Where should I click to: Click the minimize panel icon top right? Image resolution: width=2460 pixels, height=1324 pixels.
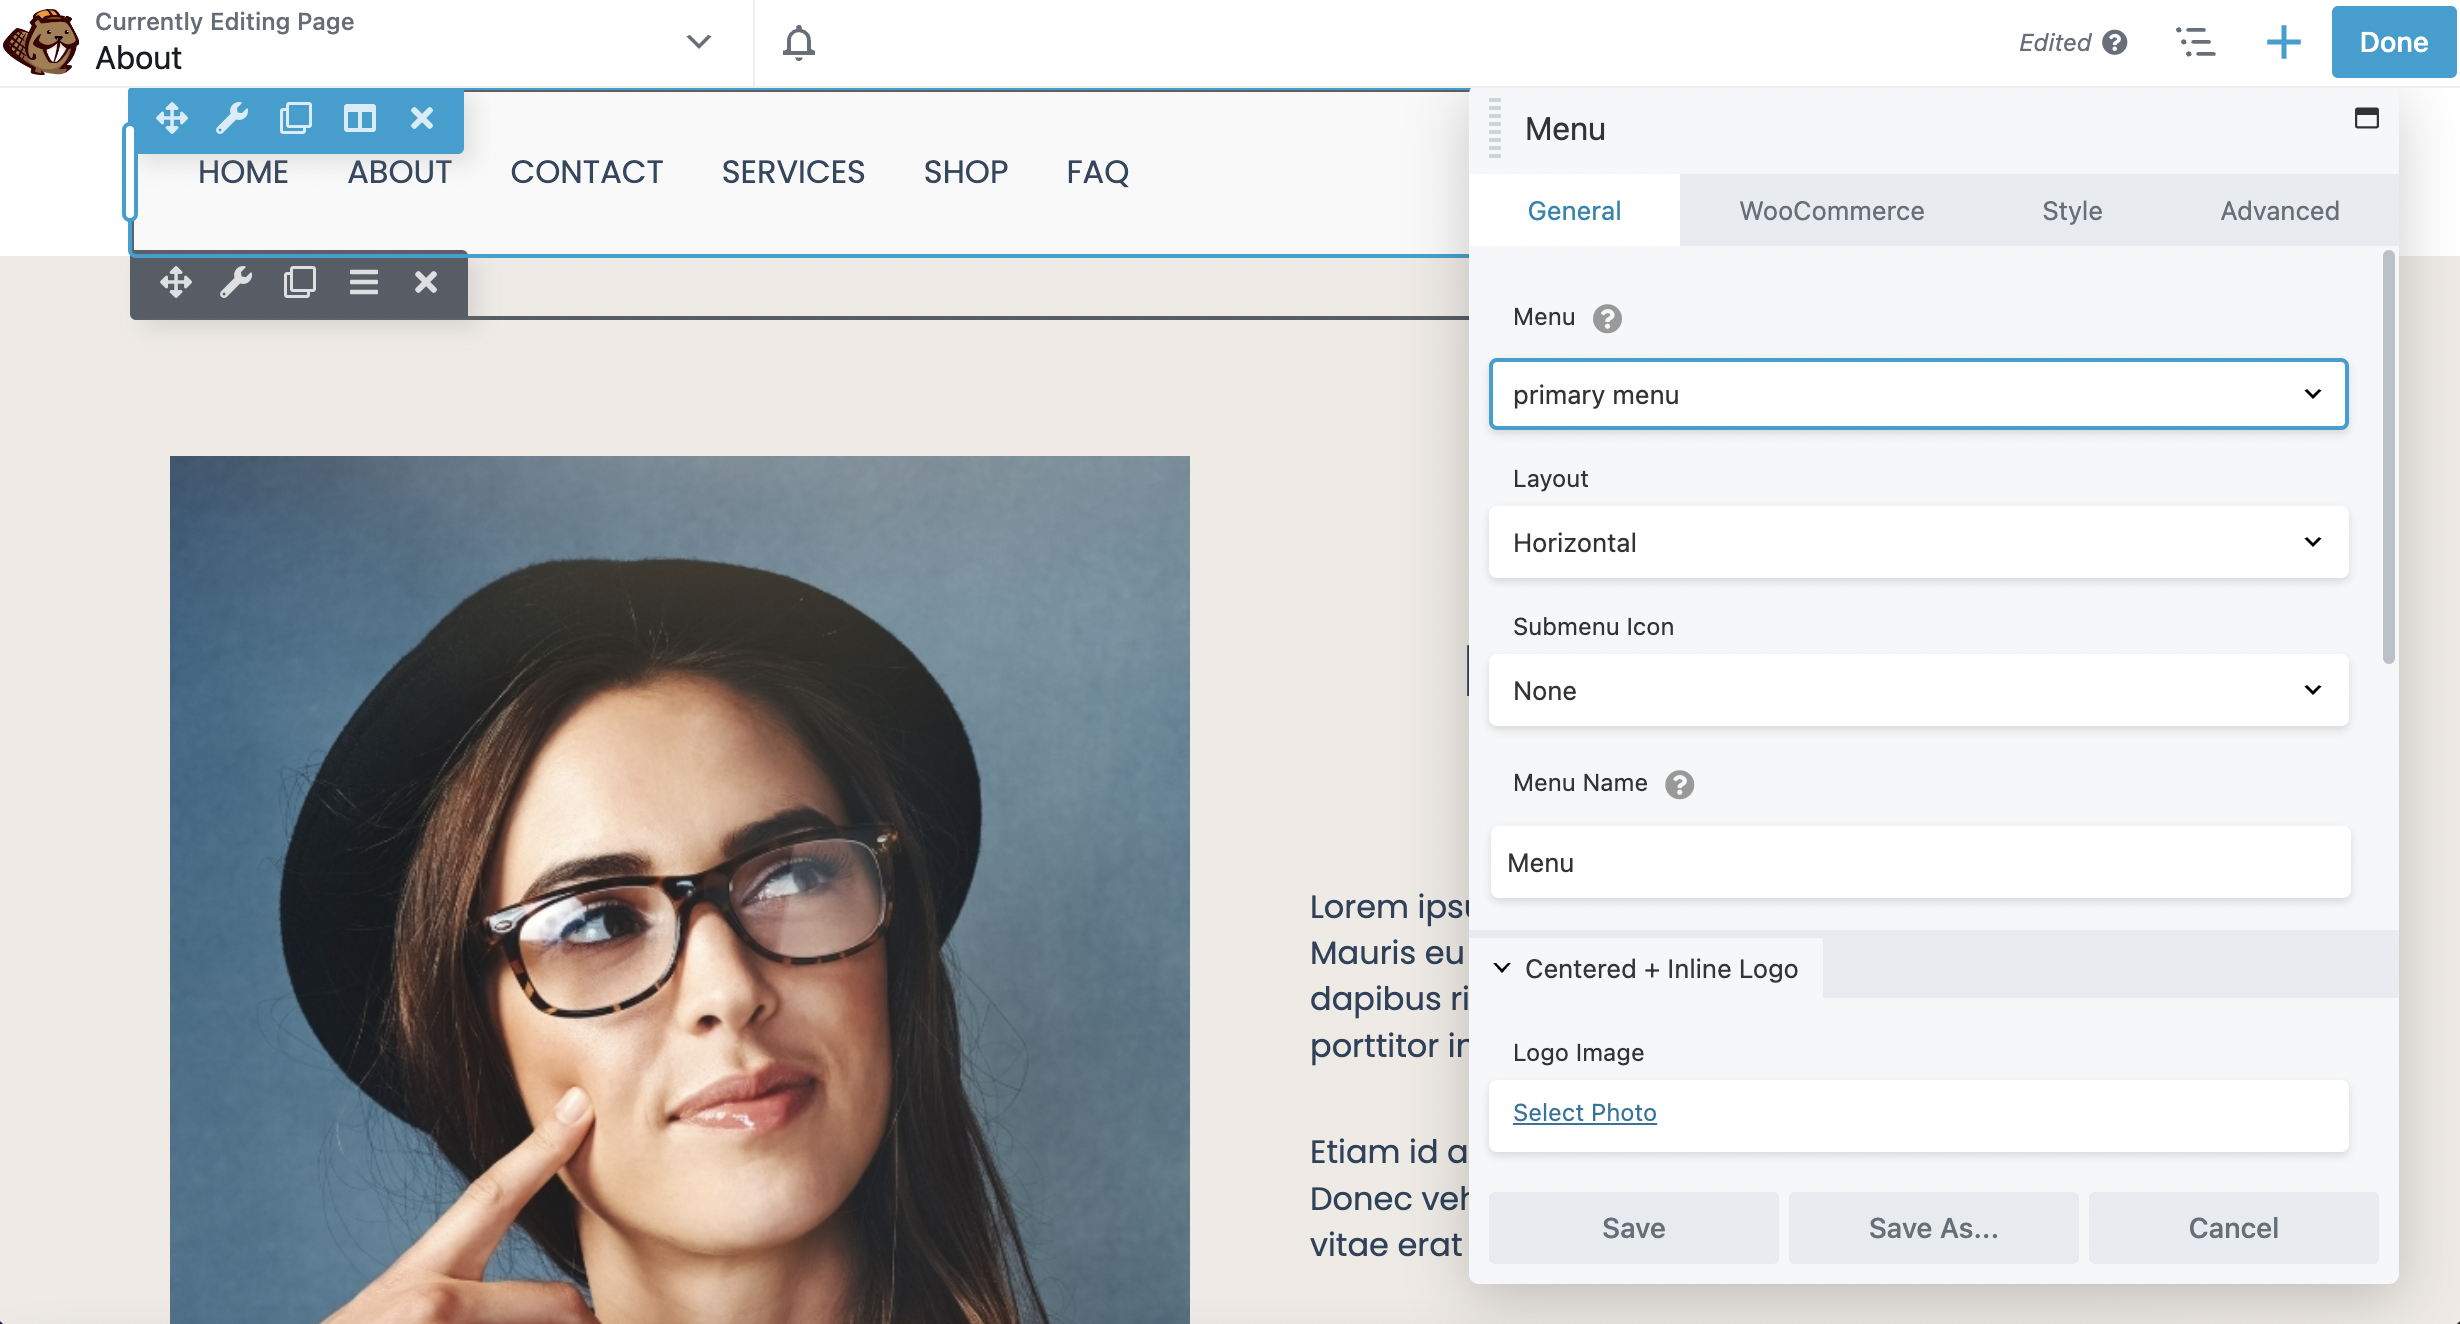click(2365, 117)
